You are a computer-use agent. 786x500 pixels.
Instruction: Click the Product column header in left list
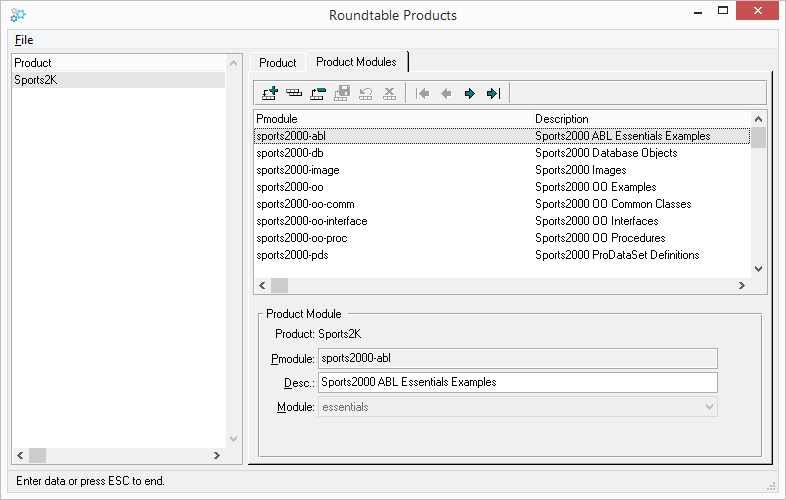118,63
